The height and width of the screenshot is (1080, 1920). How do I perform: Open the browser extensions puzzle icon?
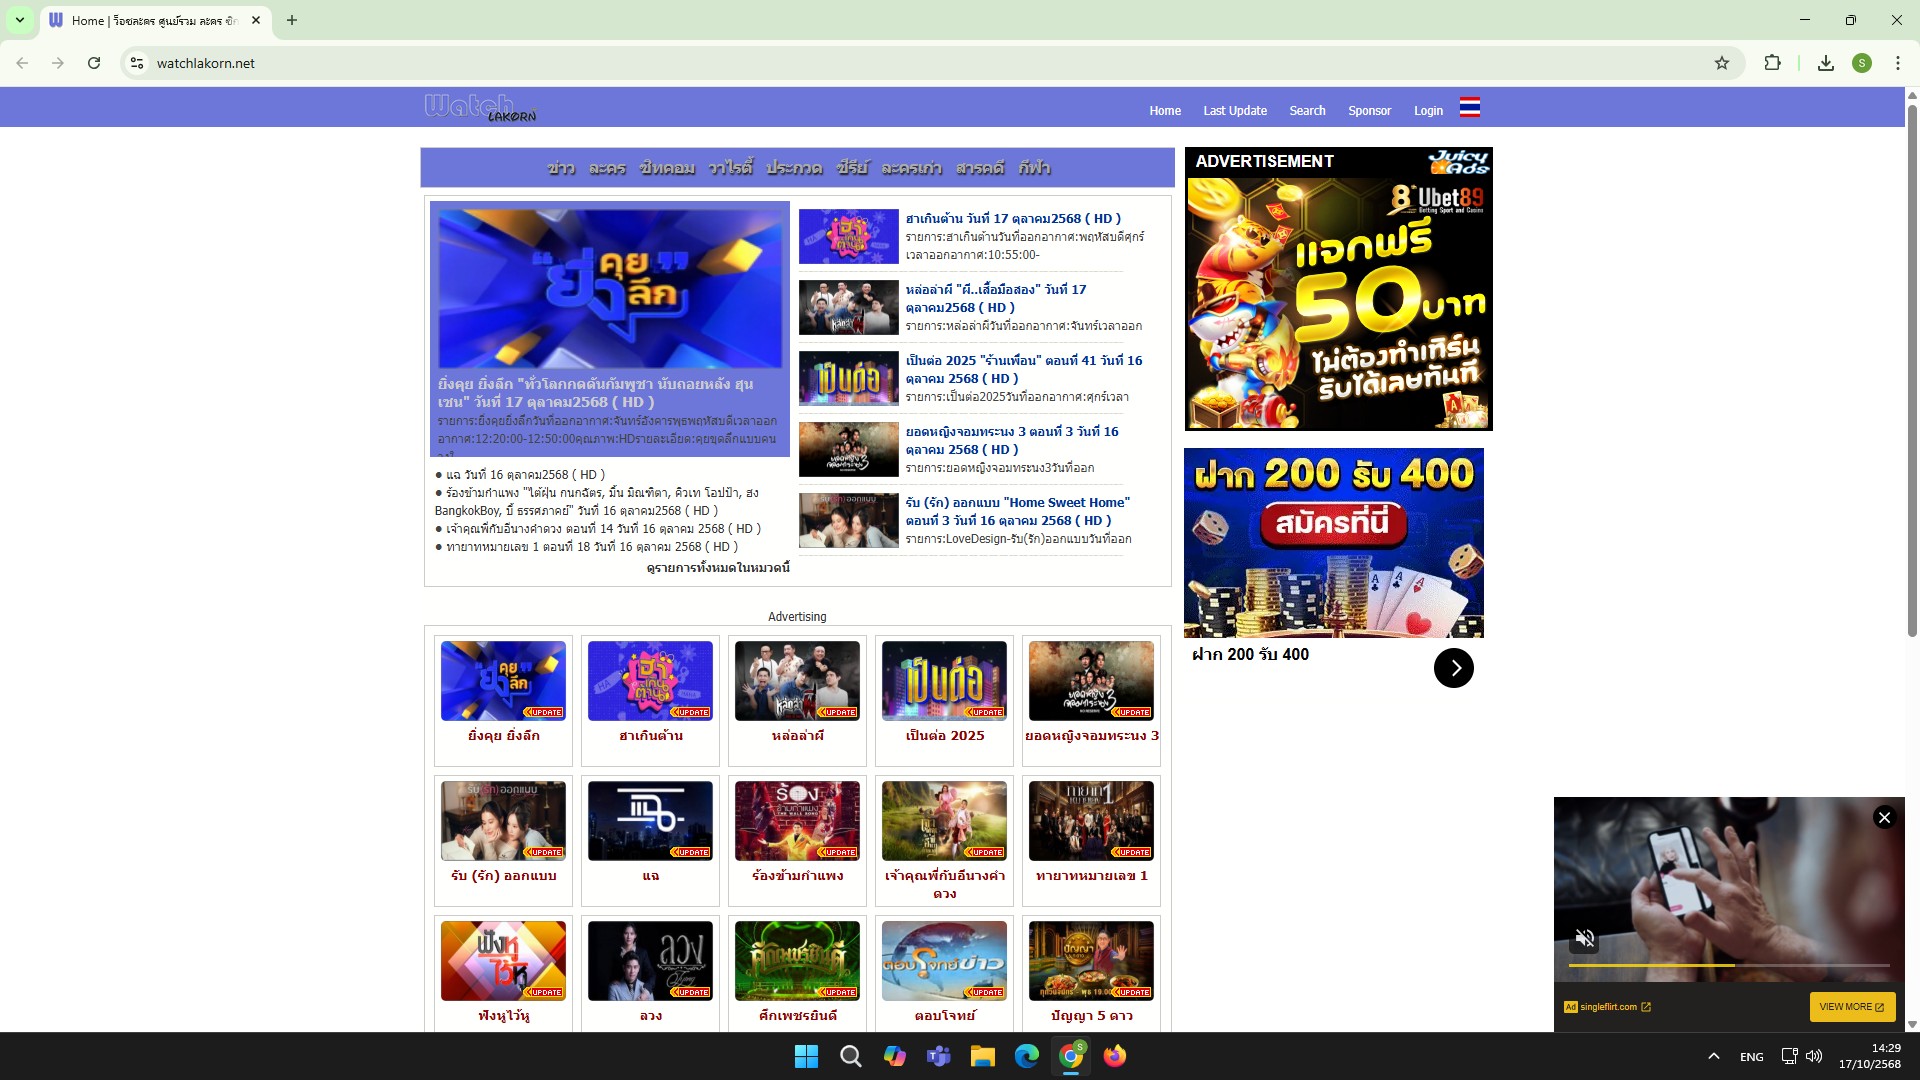click(x=1772, y=63)
